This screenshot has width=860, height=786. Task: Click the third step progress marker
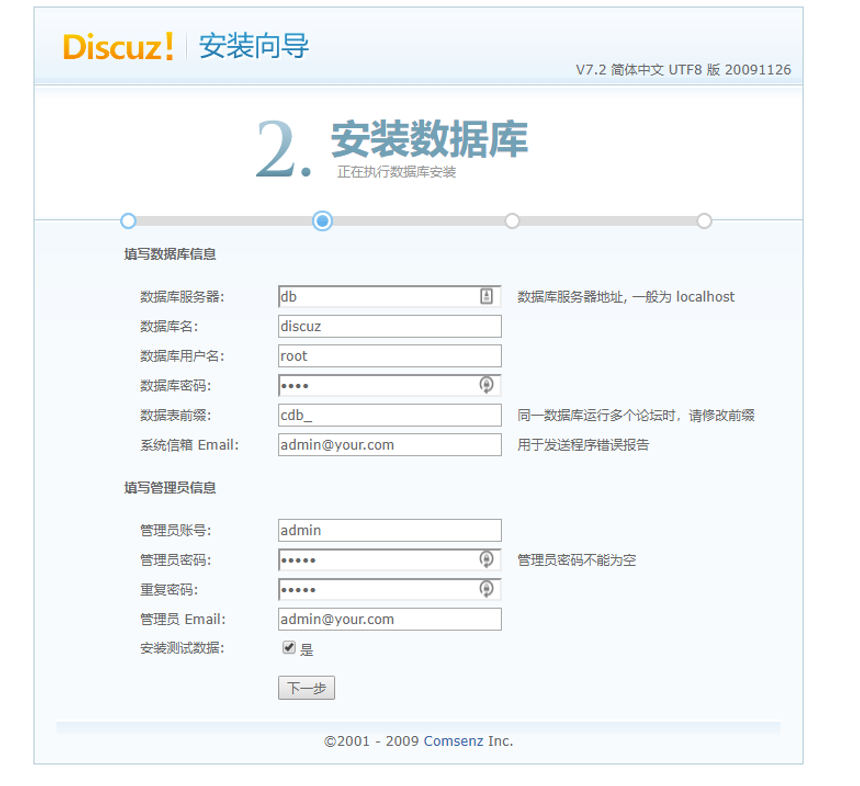point(512,221)
